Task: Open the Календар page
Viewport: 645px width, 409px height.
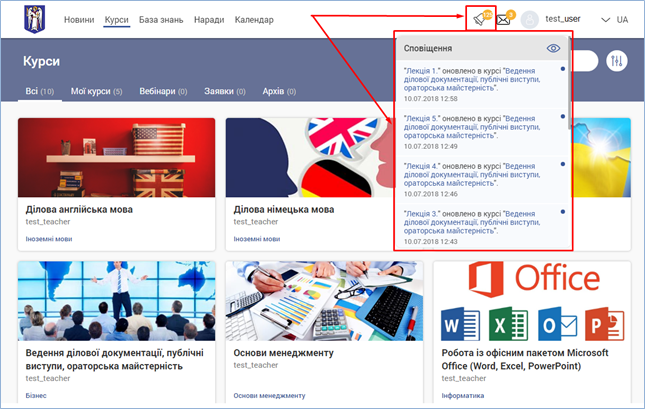Action: click(x=254, y=20)
